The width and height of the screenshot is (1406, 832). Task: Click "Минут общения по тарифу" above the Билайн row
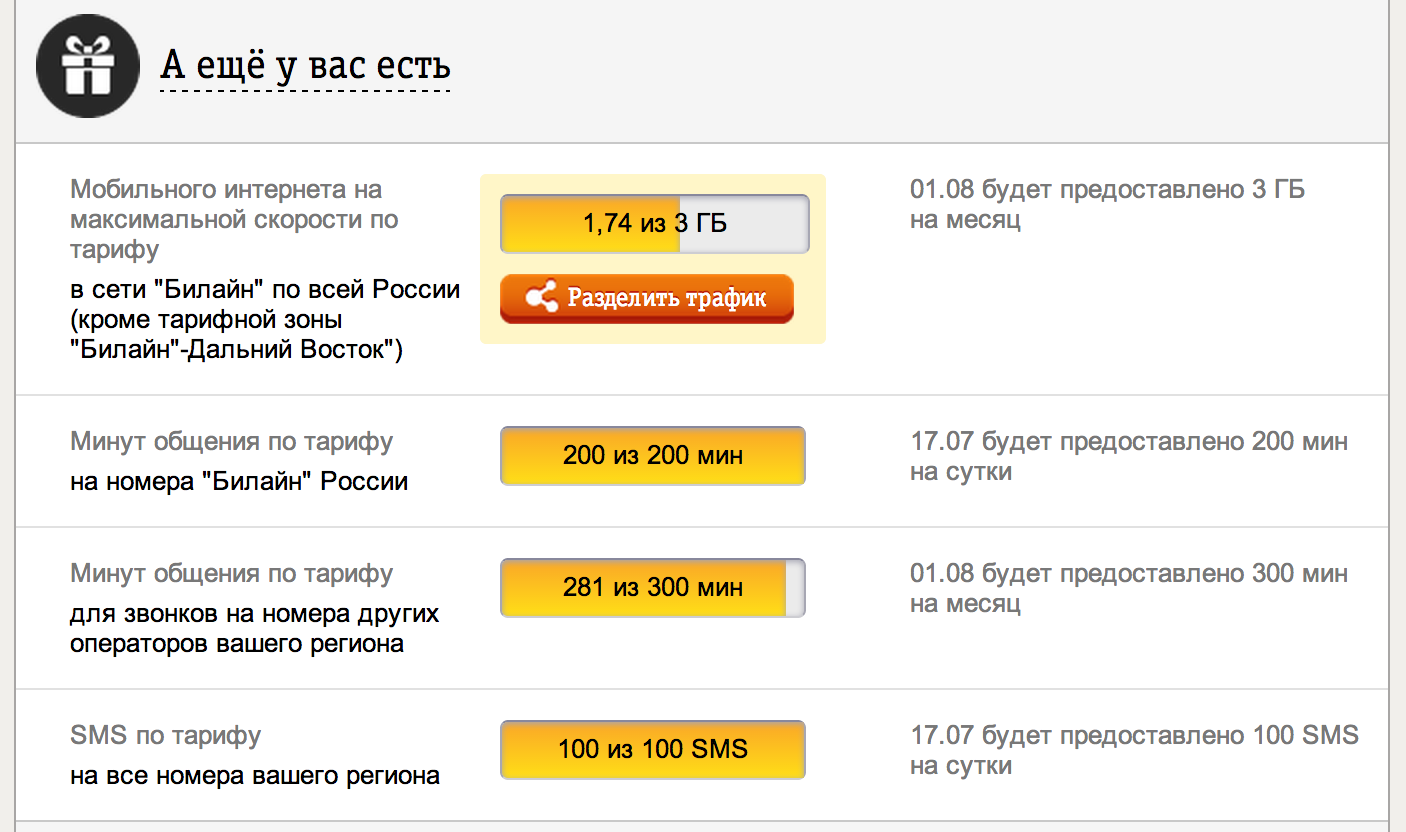click(x=231, y=441)
